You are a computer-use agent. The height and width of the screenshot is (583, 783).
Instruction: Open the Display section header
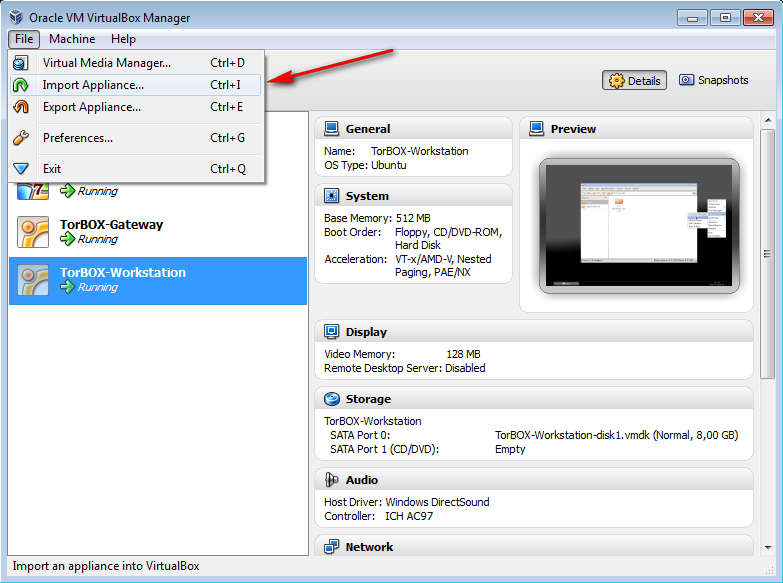coord(534,332)
